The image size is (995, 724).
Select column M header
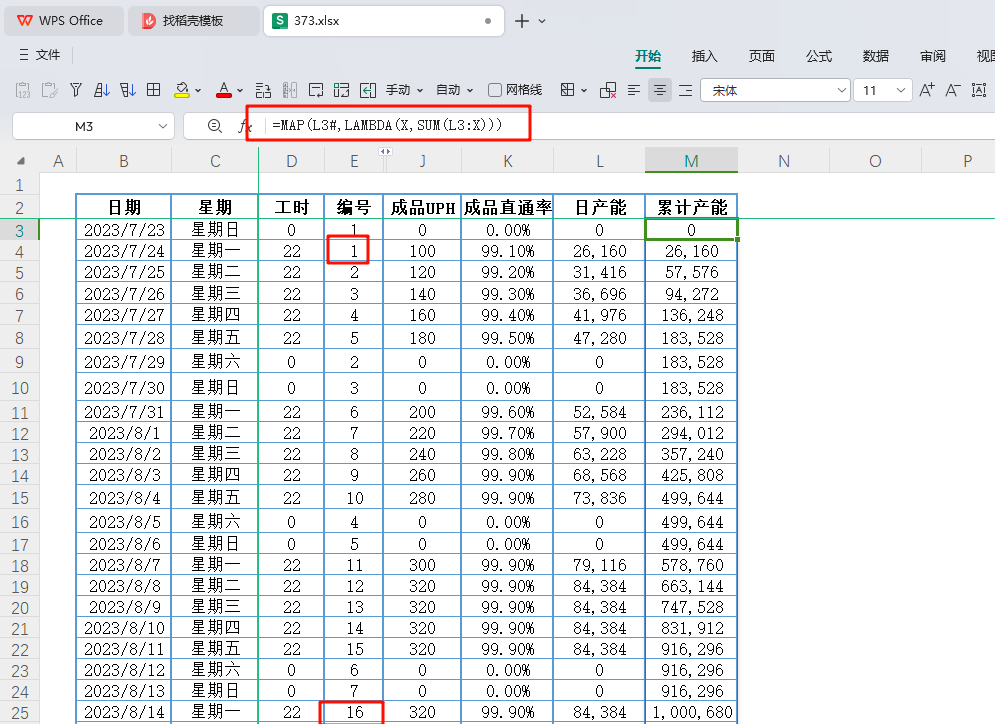tap(691, 161)
